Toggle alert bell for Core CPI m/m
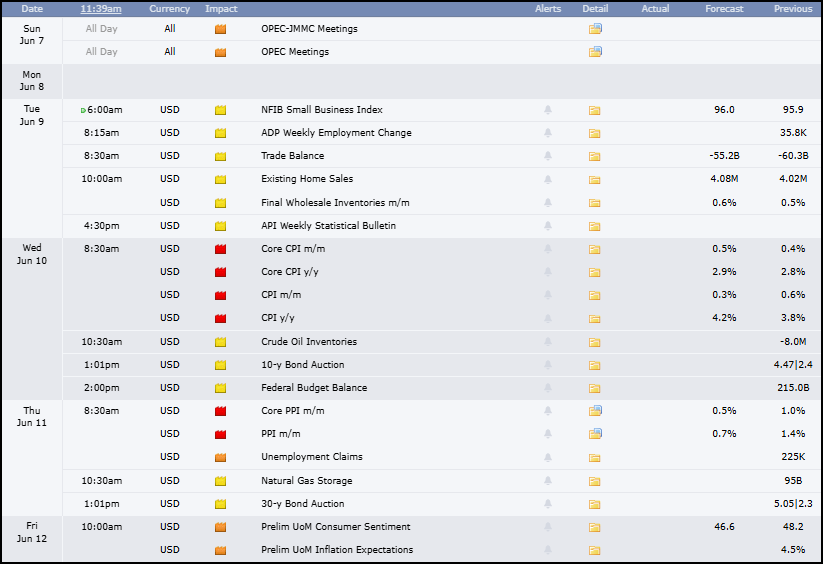The height and width of the screenshot is (564, 823). (x=548, y=249)
